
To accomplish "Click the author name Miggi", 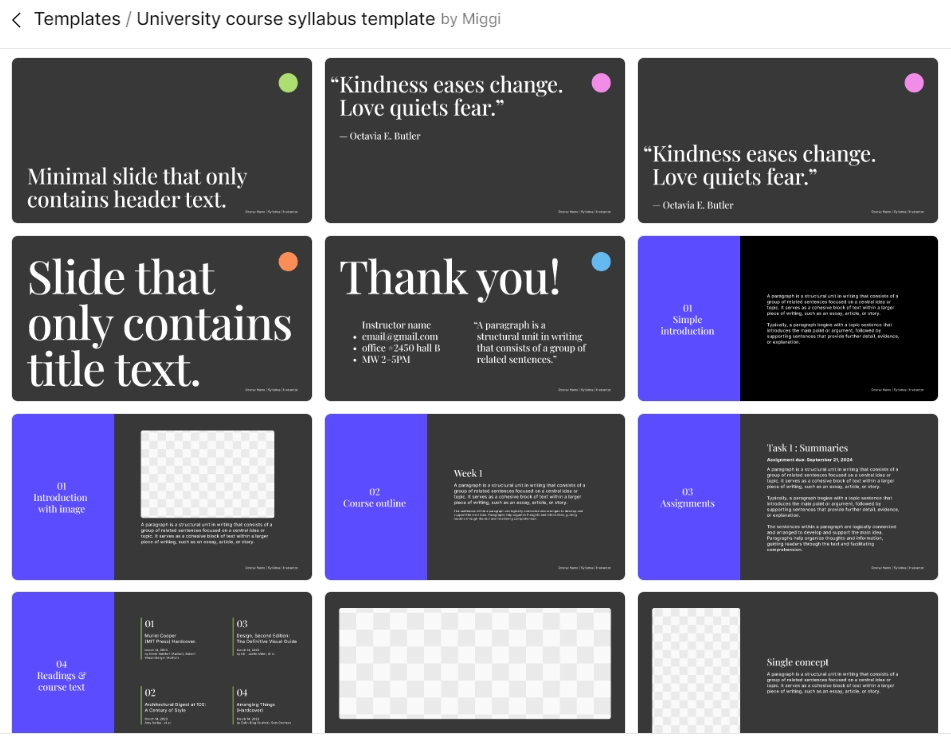I will pyautogui.click(x=481, y=19).
